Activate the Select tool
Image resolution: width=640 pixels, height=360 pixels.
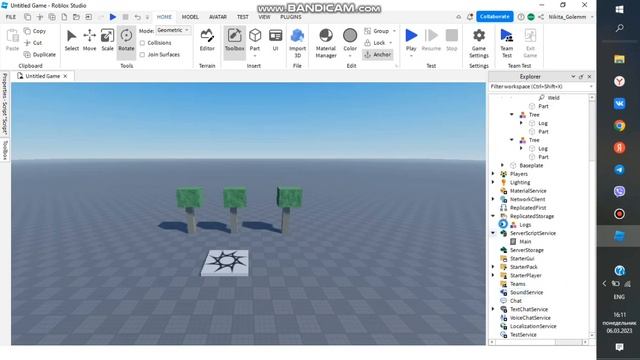click(71, 40)
